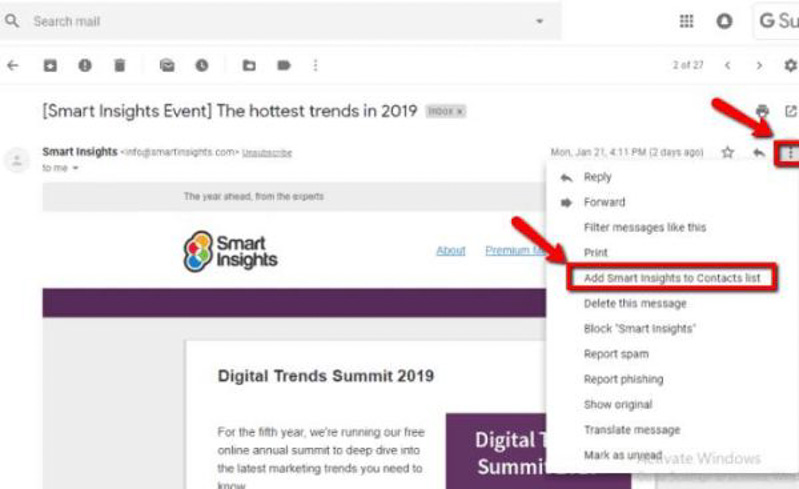Image resolution: width=799 pixels, height=489 pixels.
Task: Snooze this email clock icon
Action: tap(202, 65)
